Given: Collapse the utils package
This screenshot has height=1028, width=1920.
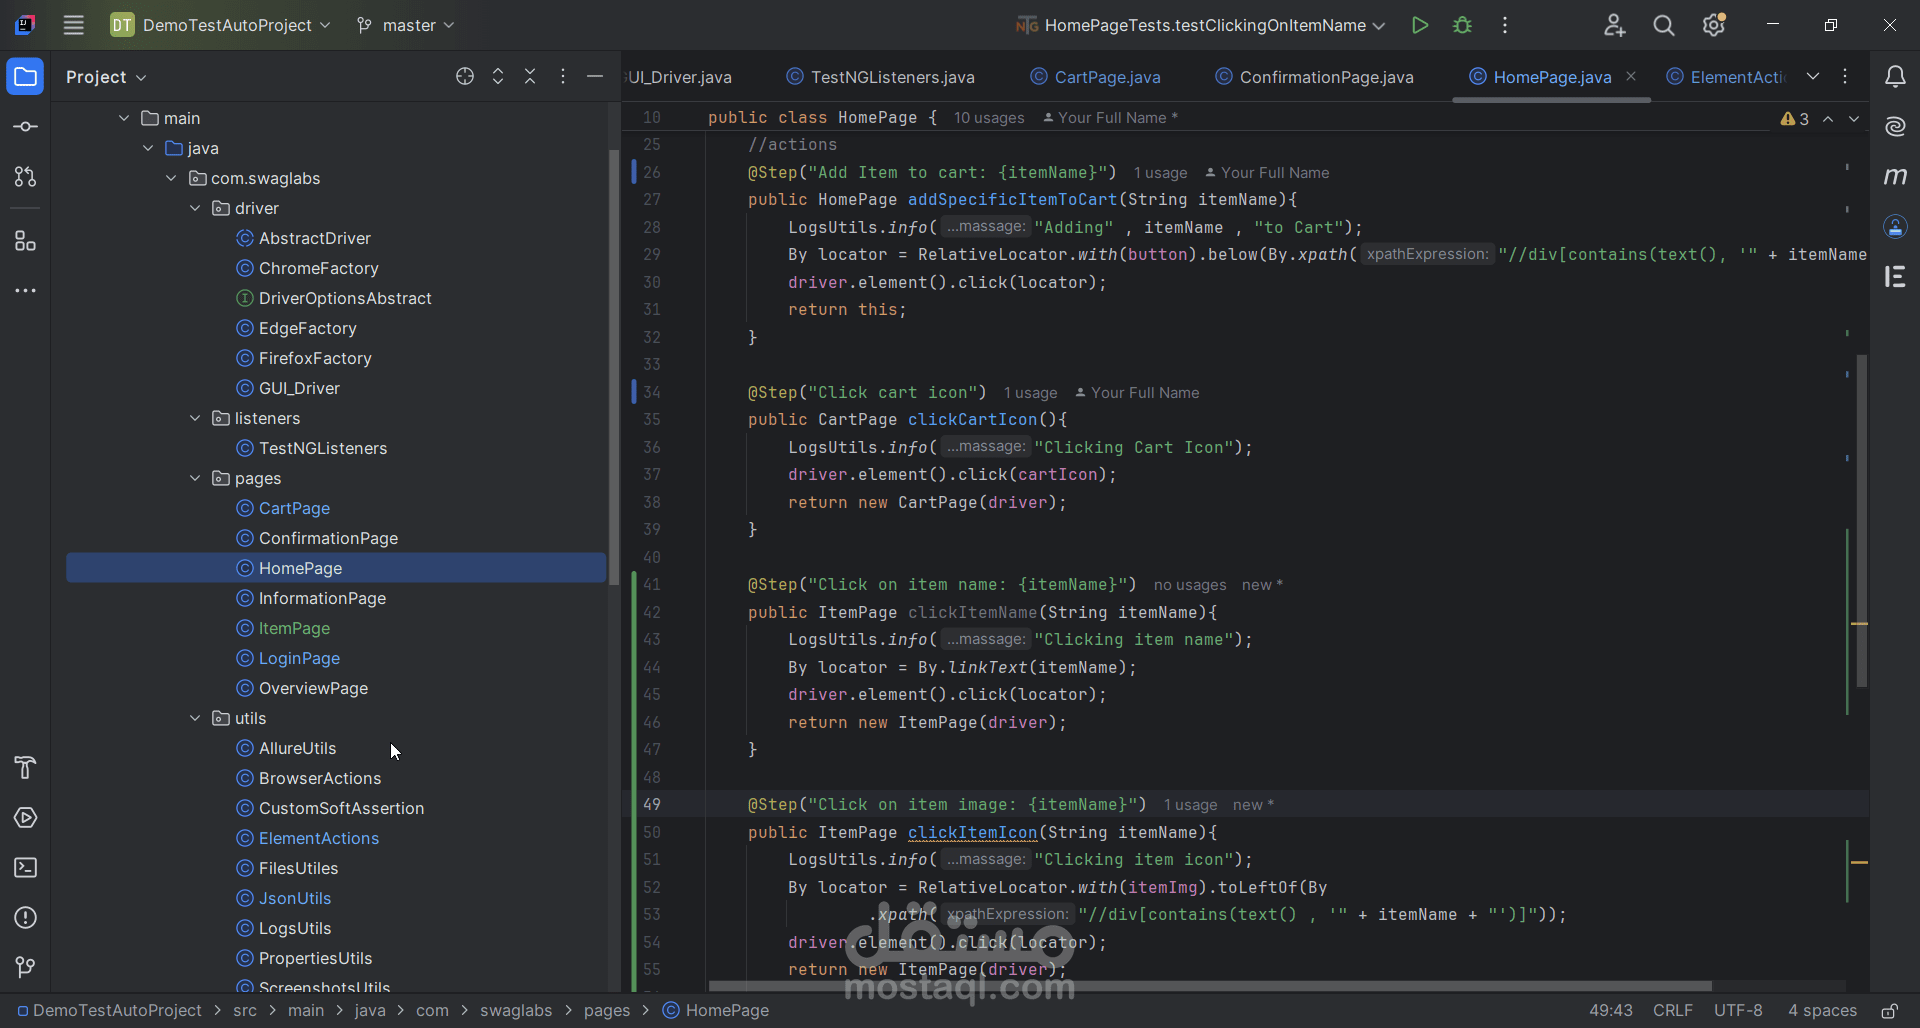Looking at the screenshot, I should pyautogui.click(x=195, y=718).
